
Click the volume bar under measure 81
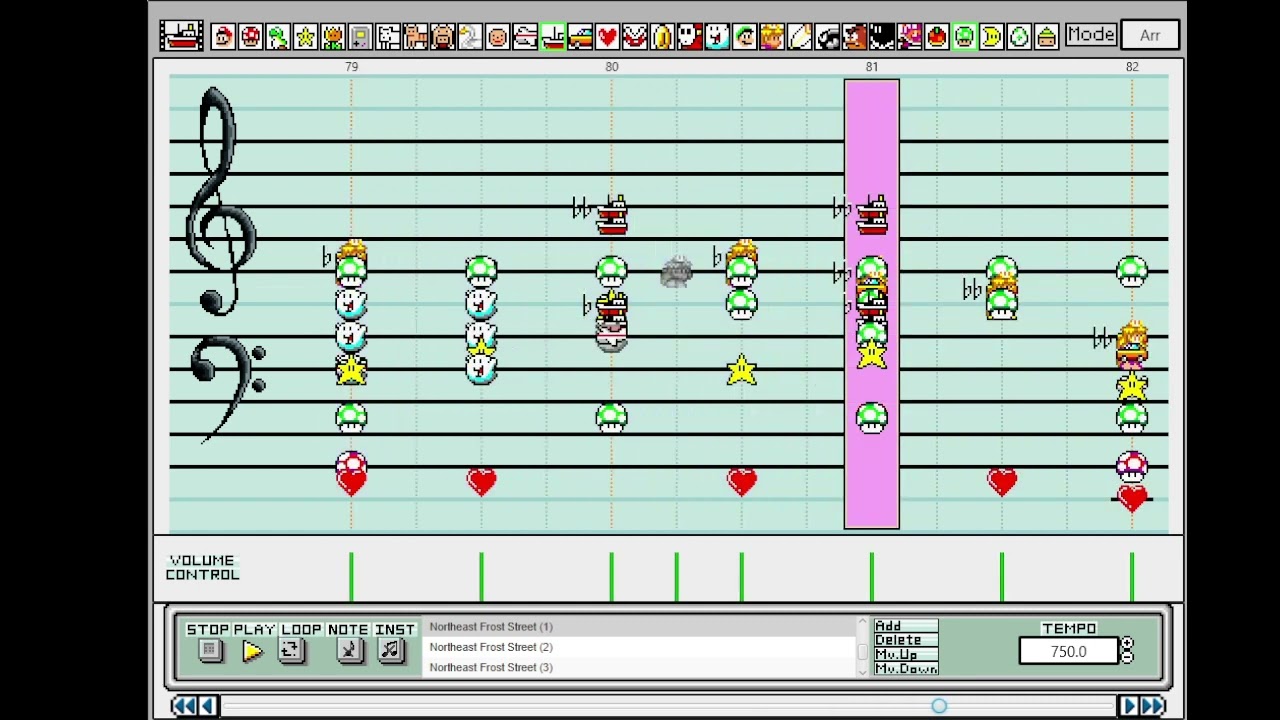[x=871, y=577]
